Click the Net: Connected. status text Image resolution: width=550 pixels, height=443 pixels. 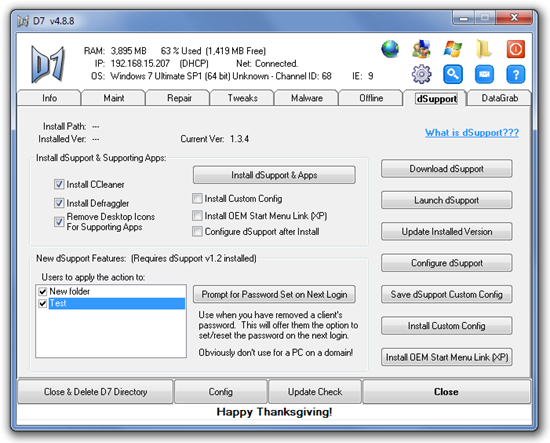click(x=267, y=63)
